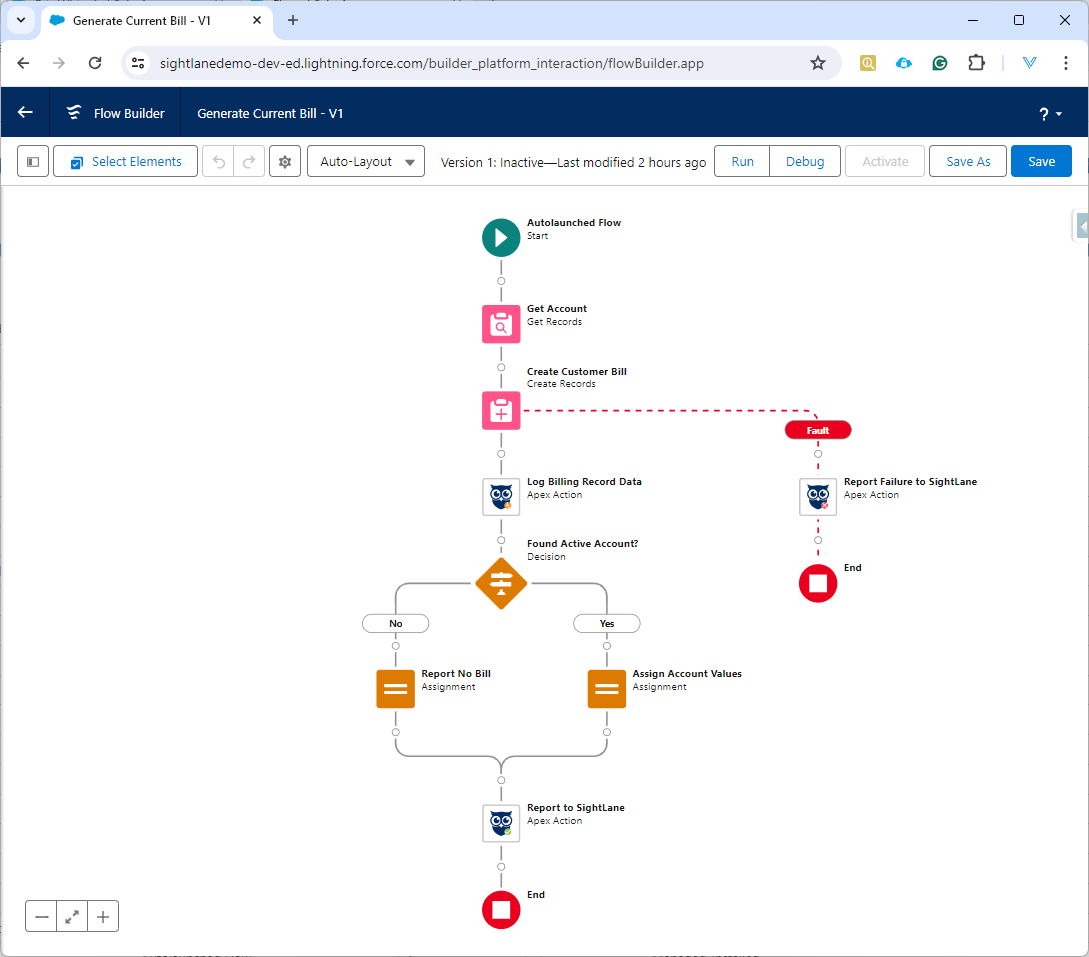Select the Report No Bill assignment icon
This screenshot has width=1089, height=957.
pyautogui.click(x=395, y=689)
